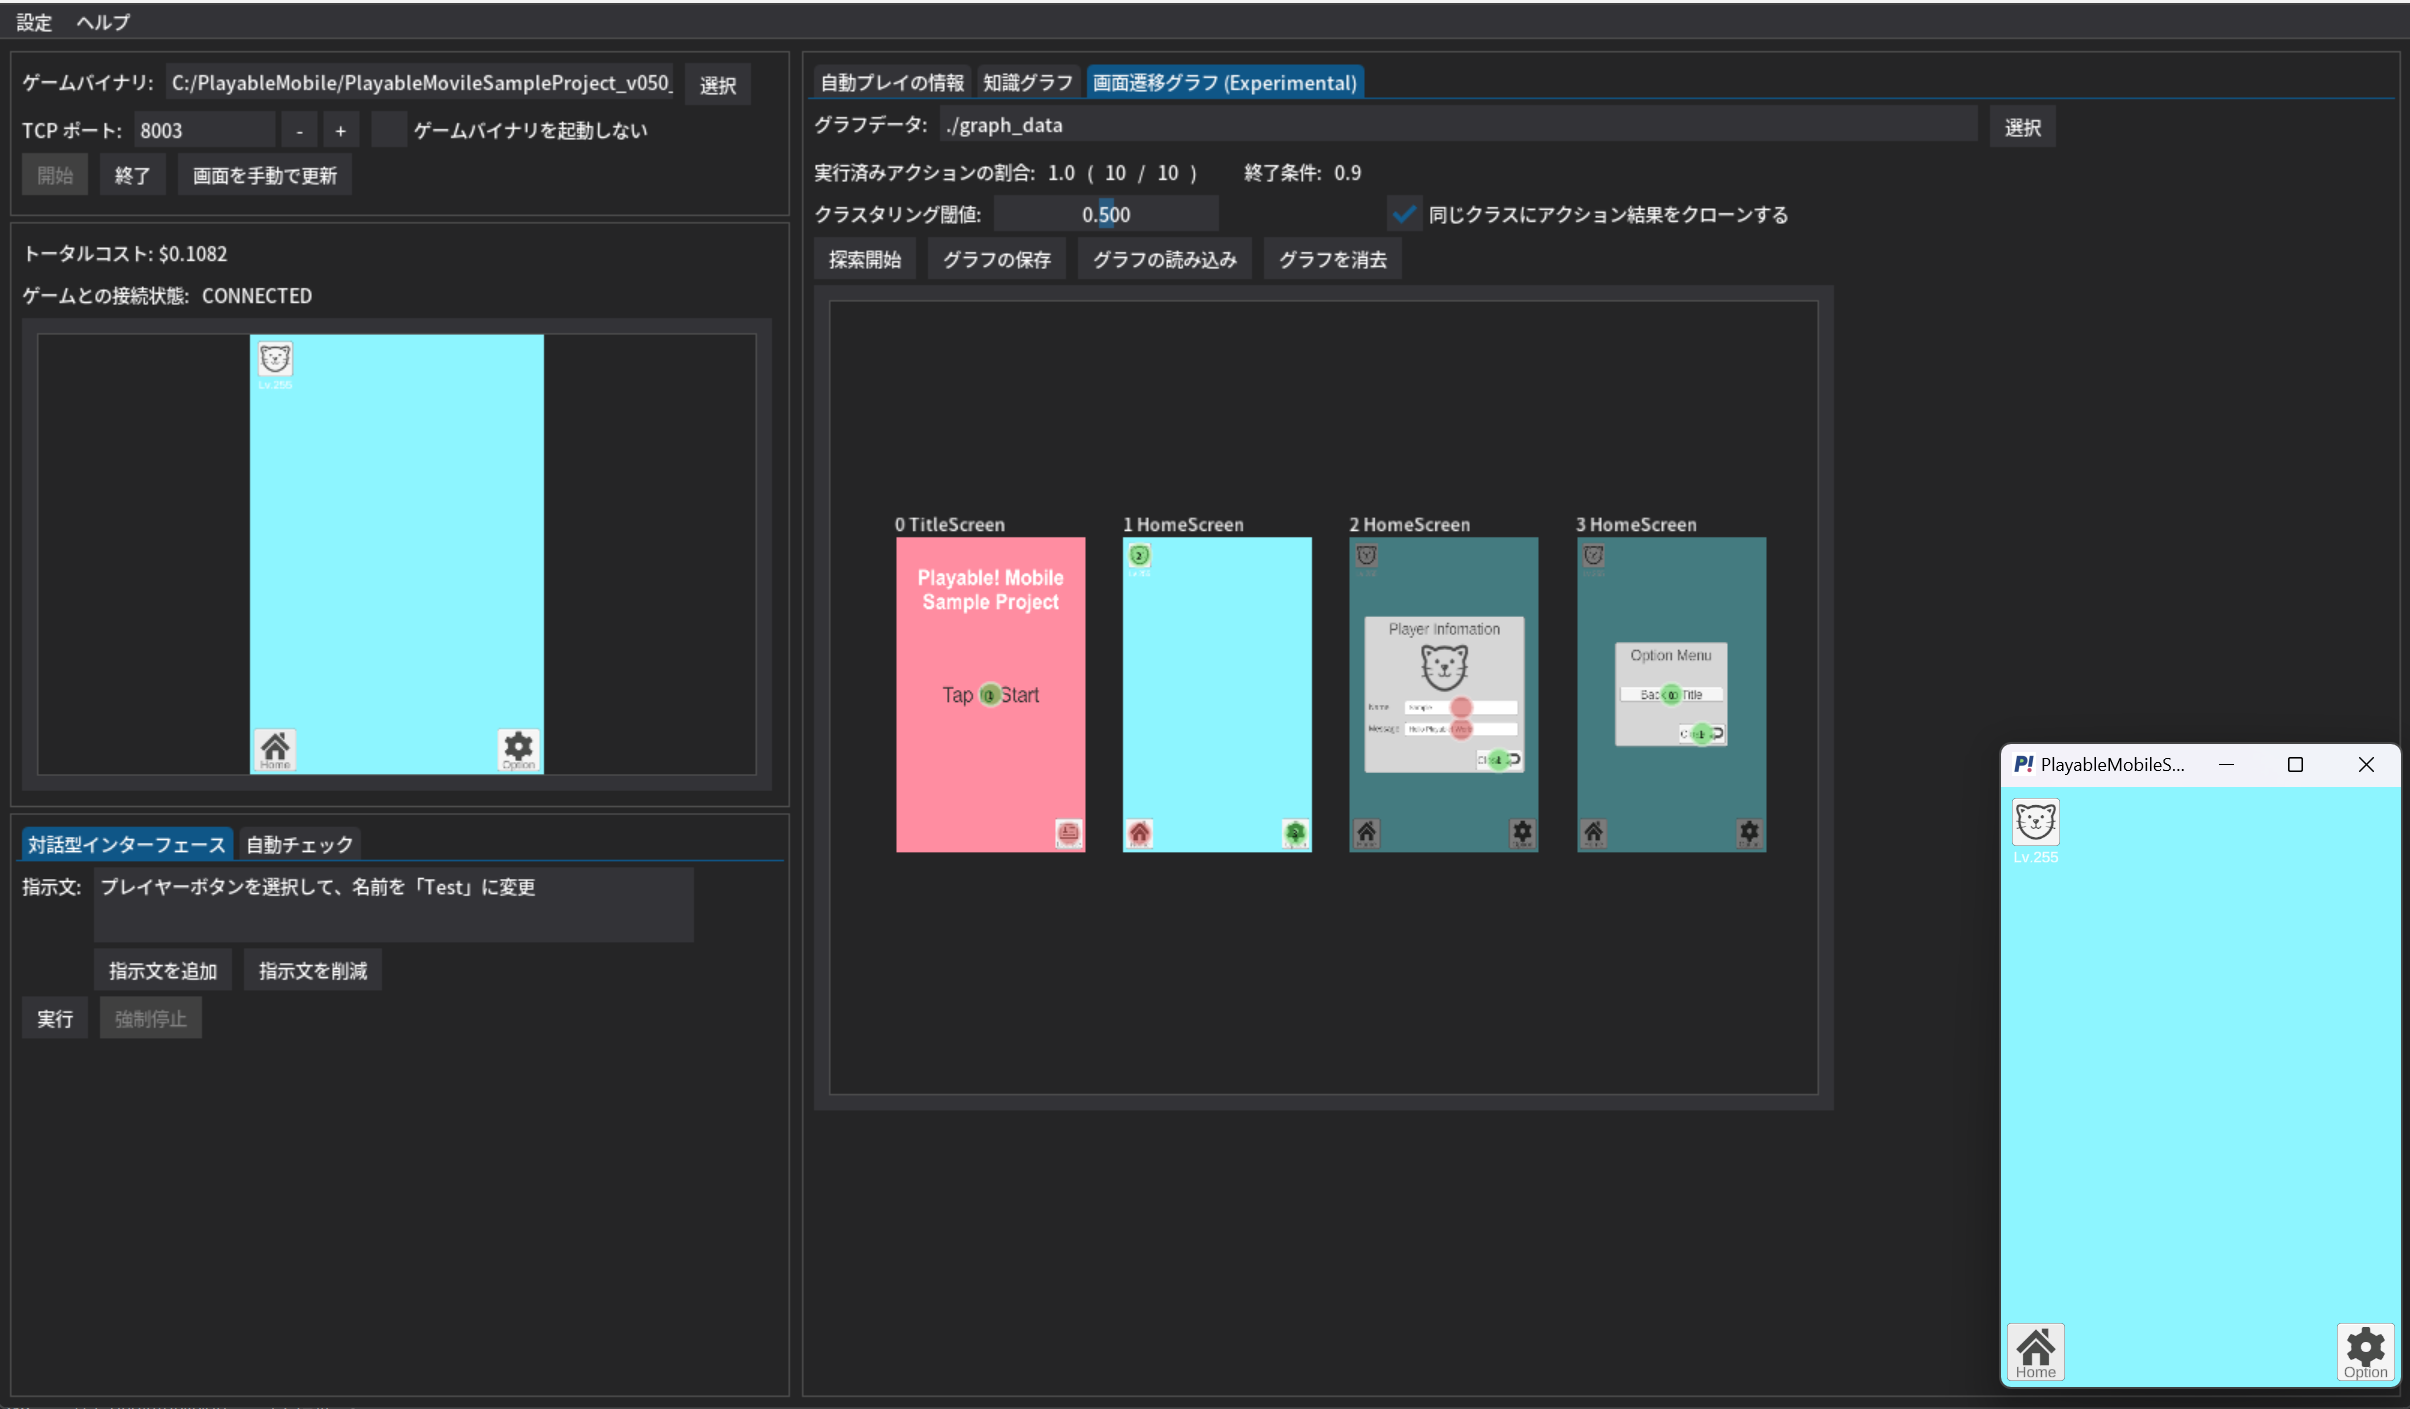Screen dimensions: 2410x1409
Task: Click the graph data path field
Action: [x=1458, y=125]
